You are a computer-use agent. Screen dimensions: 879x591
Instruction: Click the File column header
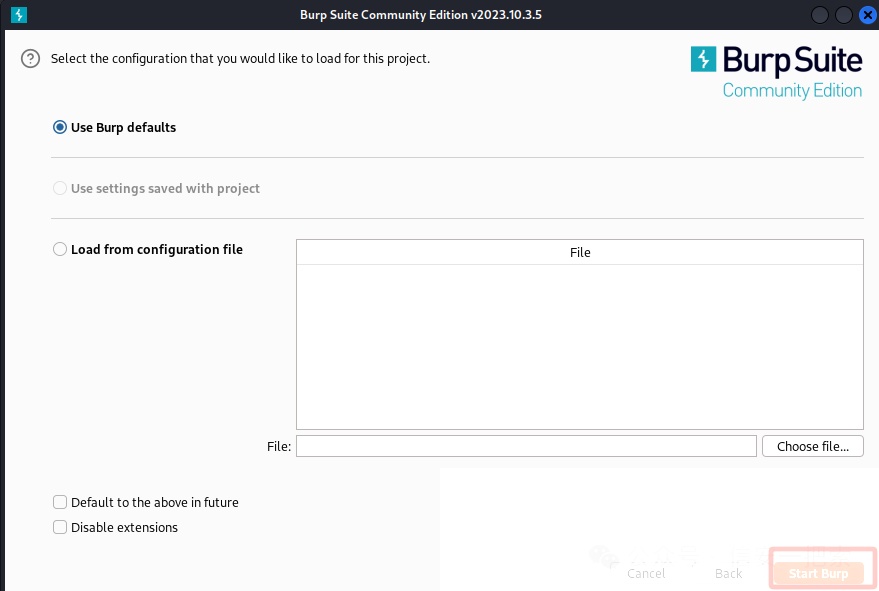pos(580,252)
